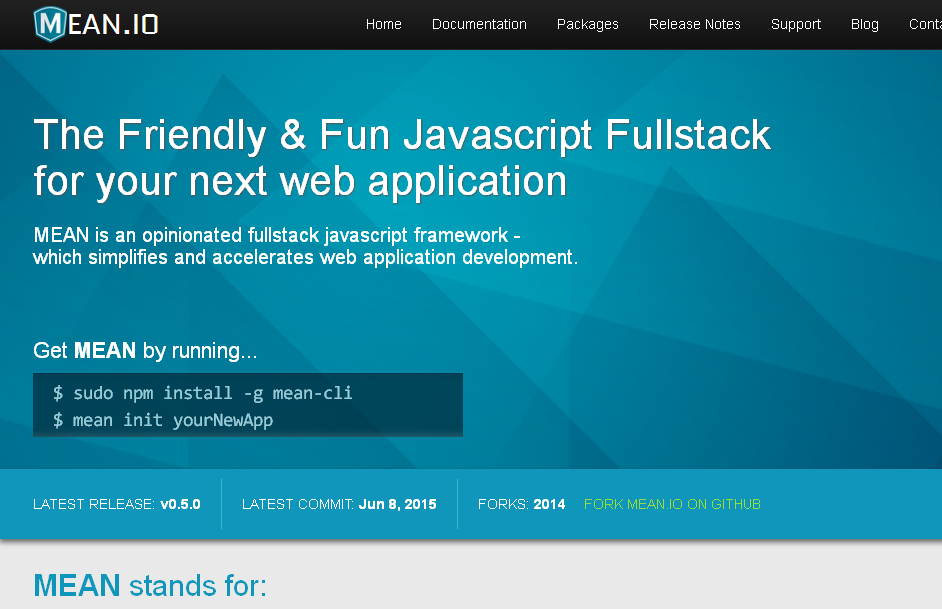Click the sudo npm install command line

(x=202, y=393)
